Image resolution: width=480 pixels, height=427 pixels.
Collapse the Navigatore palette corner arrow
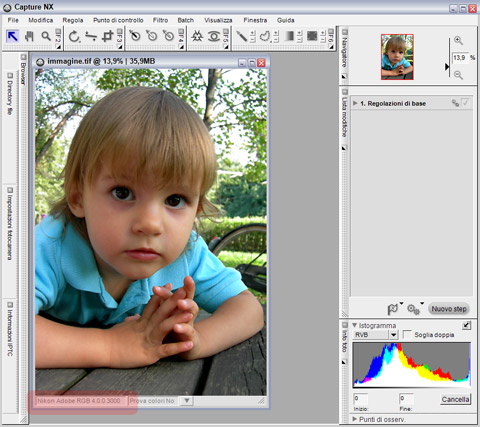pos(344,76)
